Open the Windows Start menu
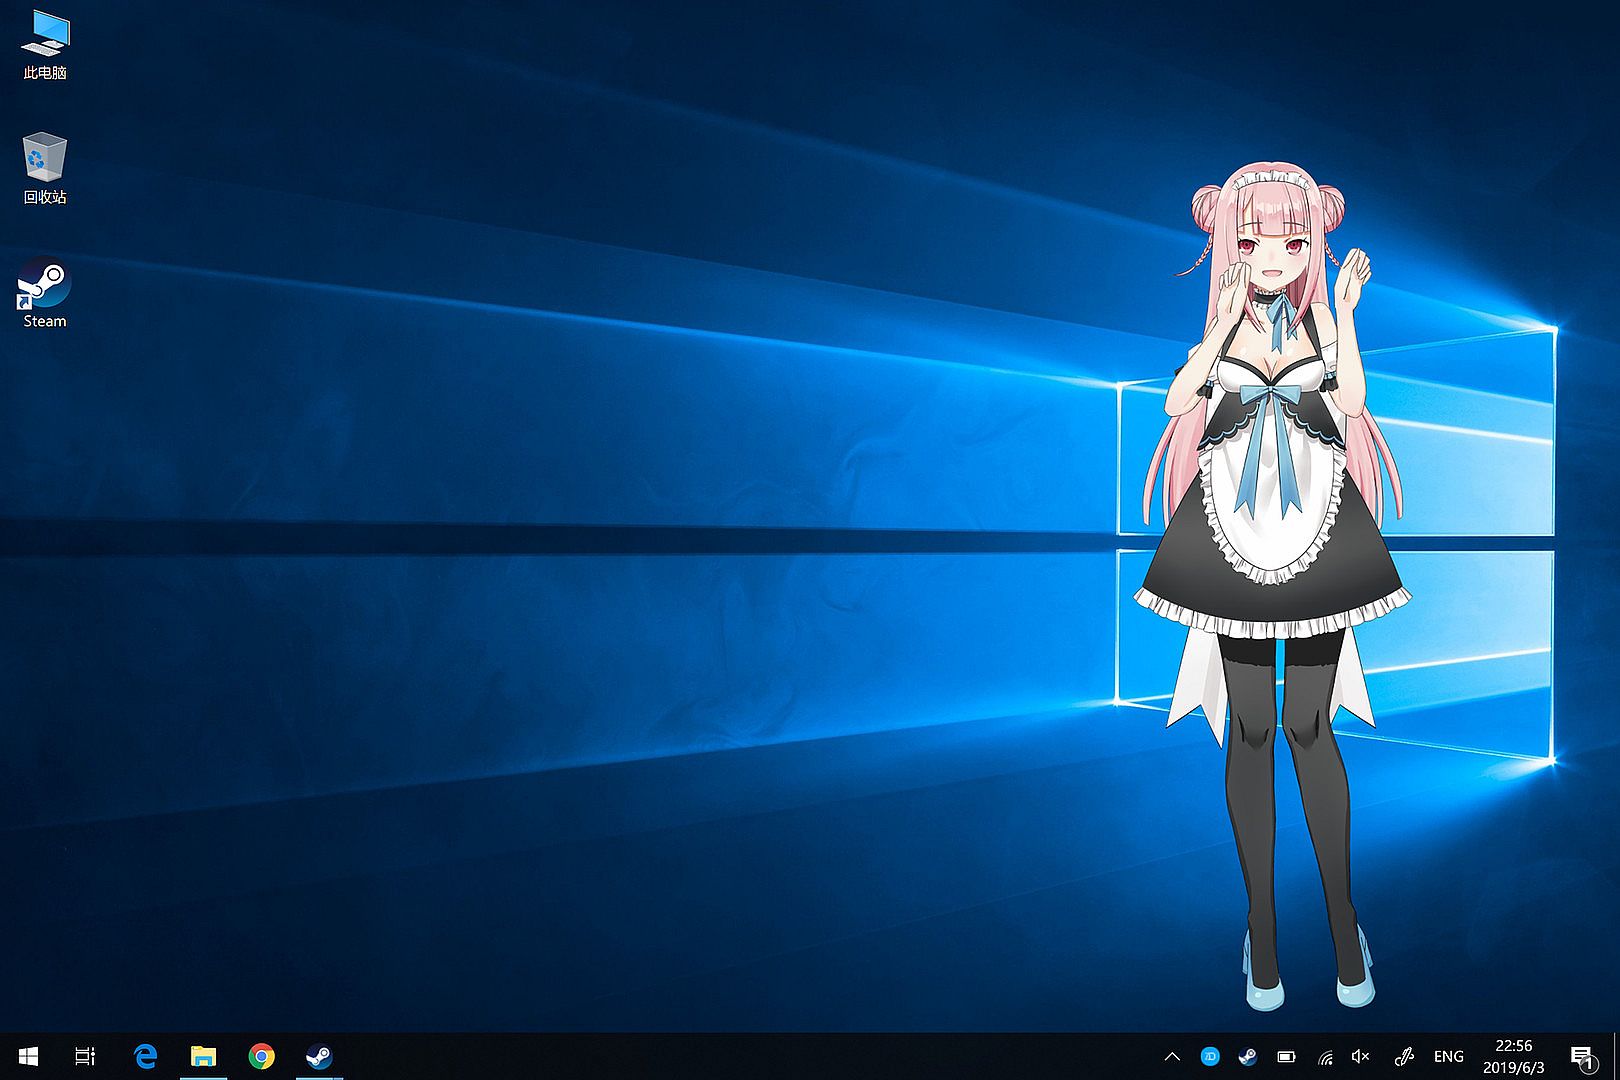The width and height of the screenshot is (1620, 1080). click(28, 1056)
